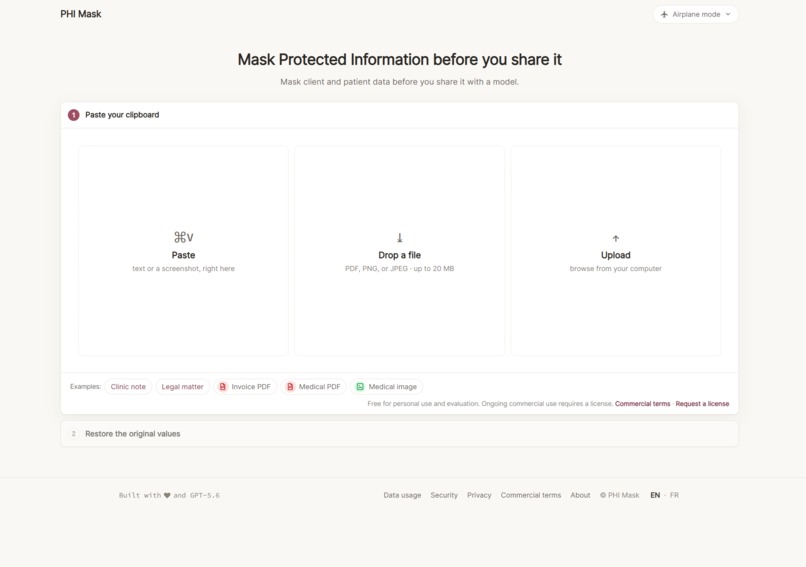The image size is (806, 567).
Task: Switch language to EN
Action: point(655,495)
